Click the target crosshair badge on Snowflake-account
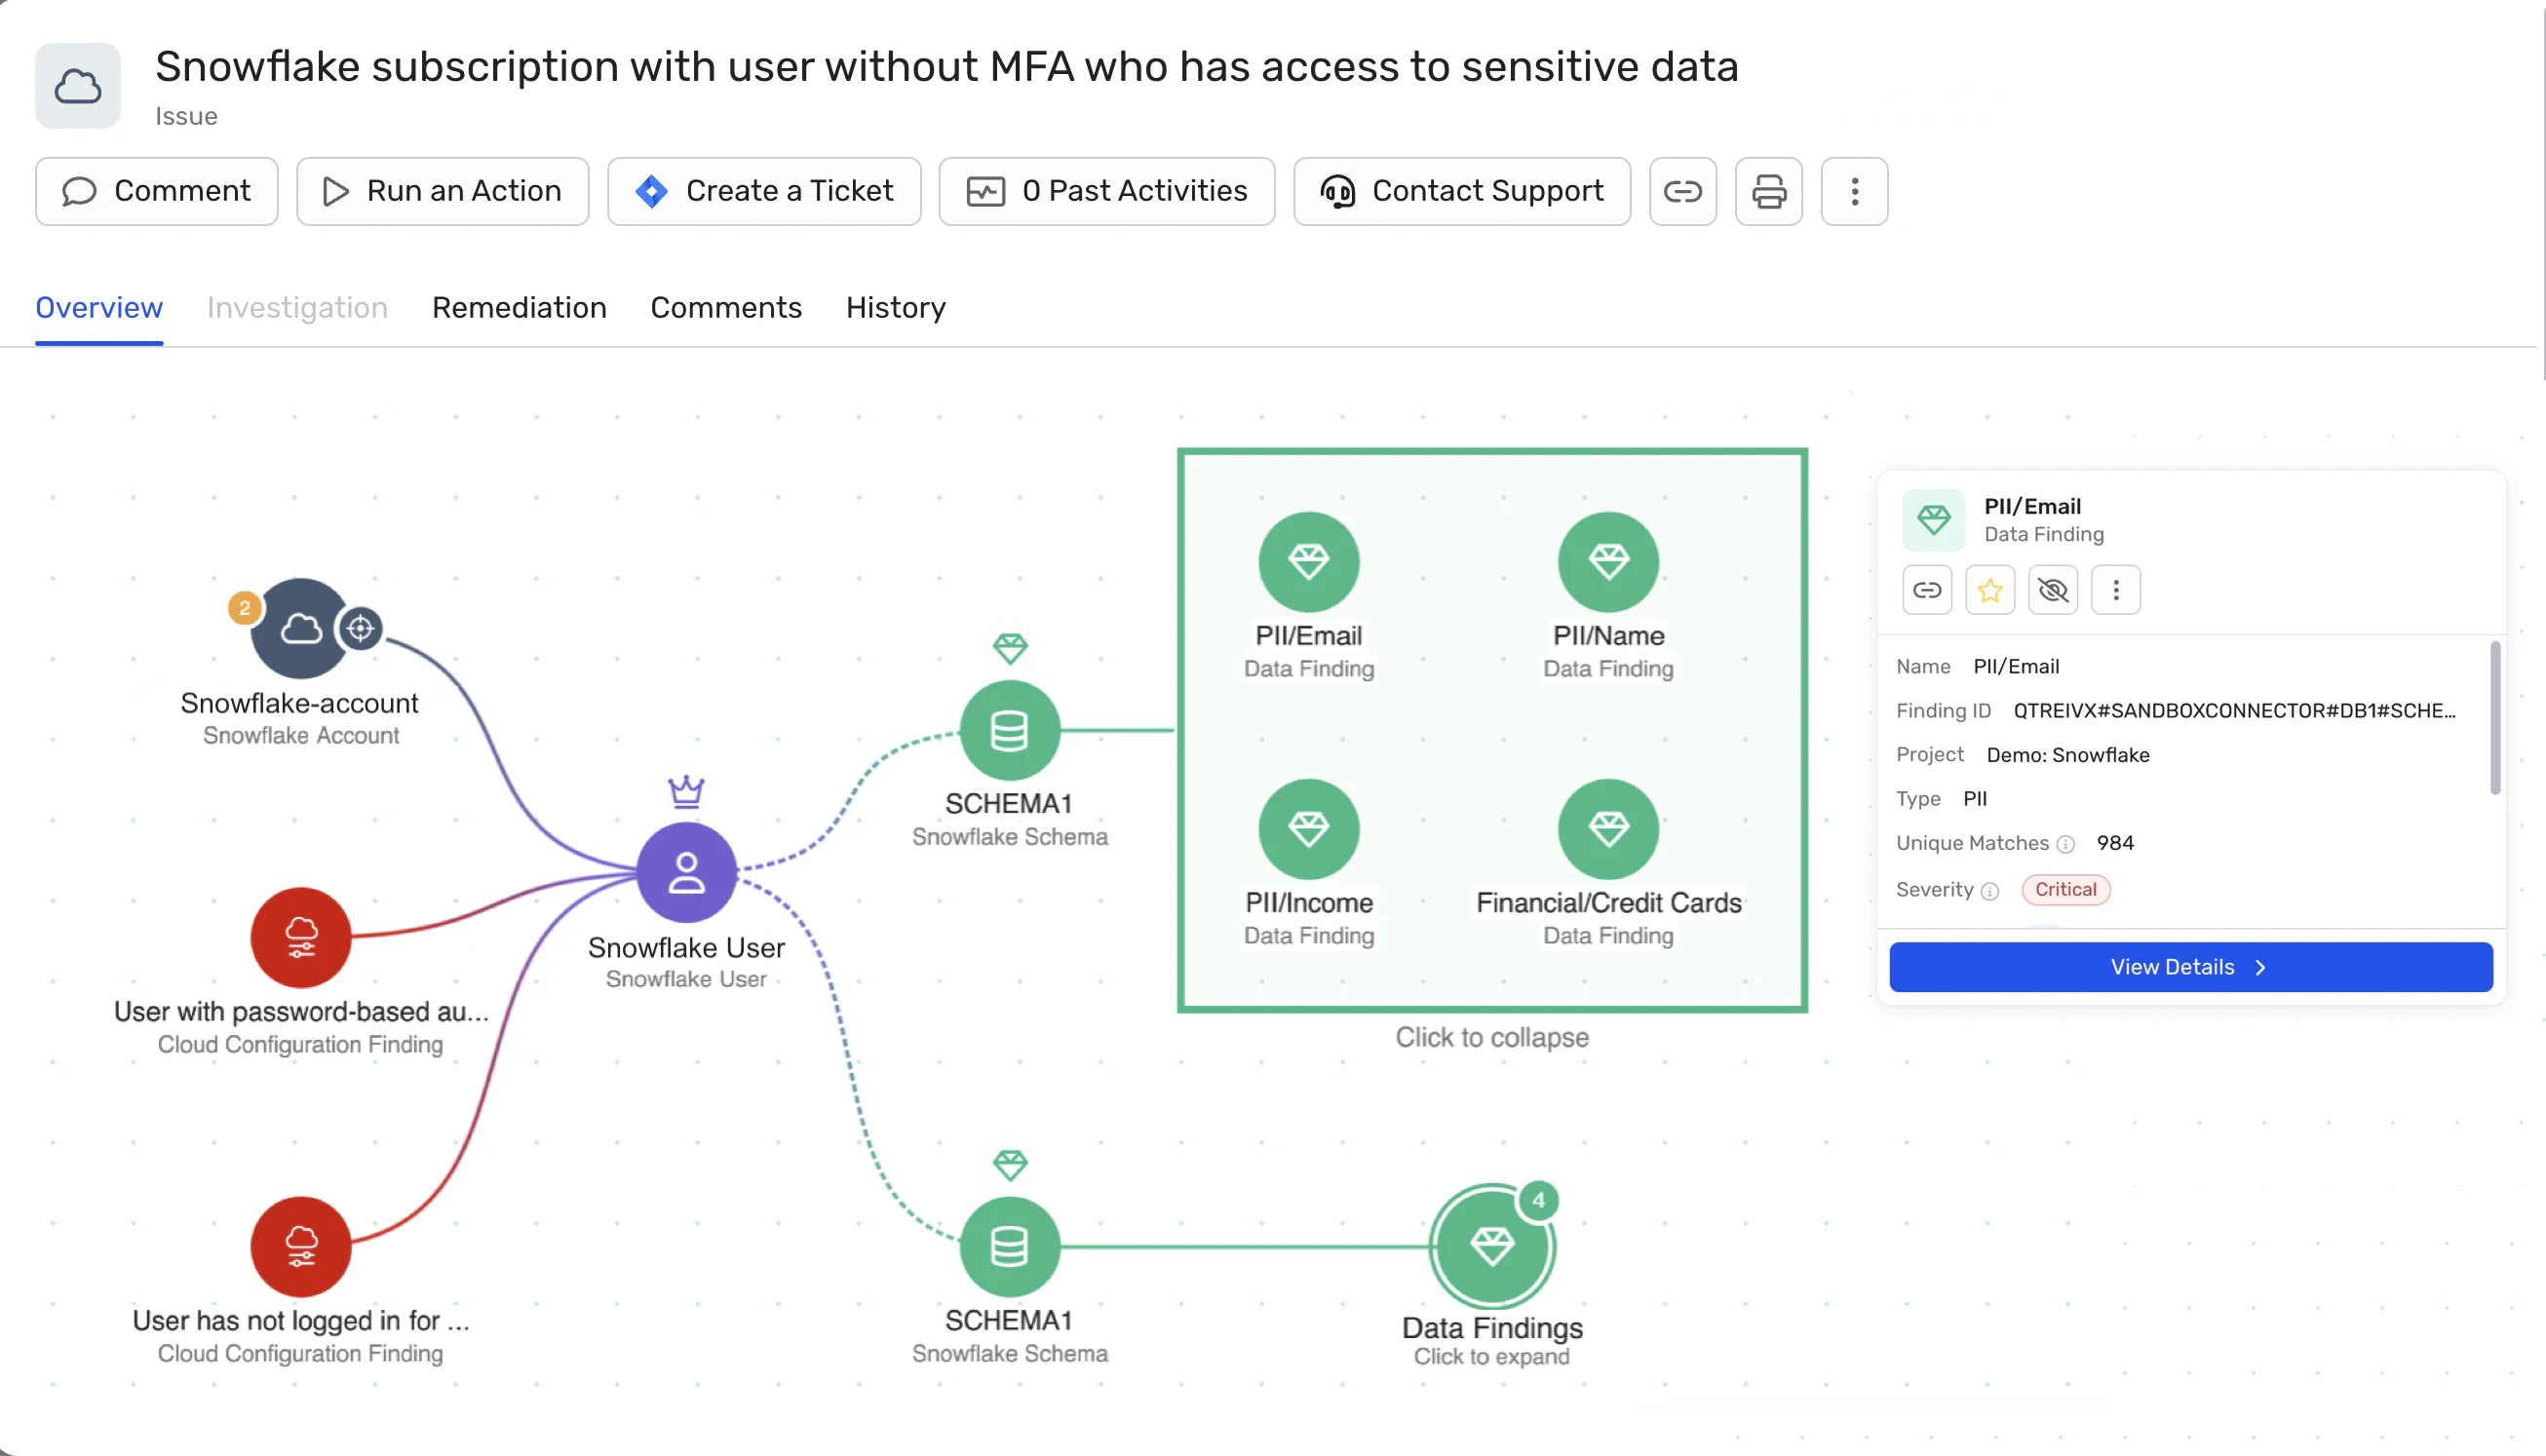The image size is (2546, 1456). [x=361, y=628]
